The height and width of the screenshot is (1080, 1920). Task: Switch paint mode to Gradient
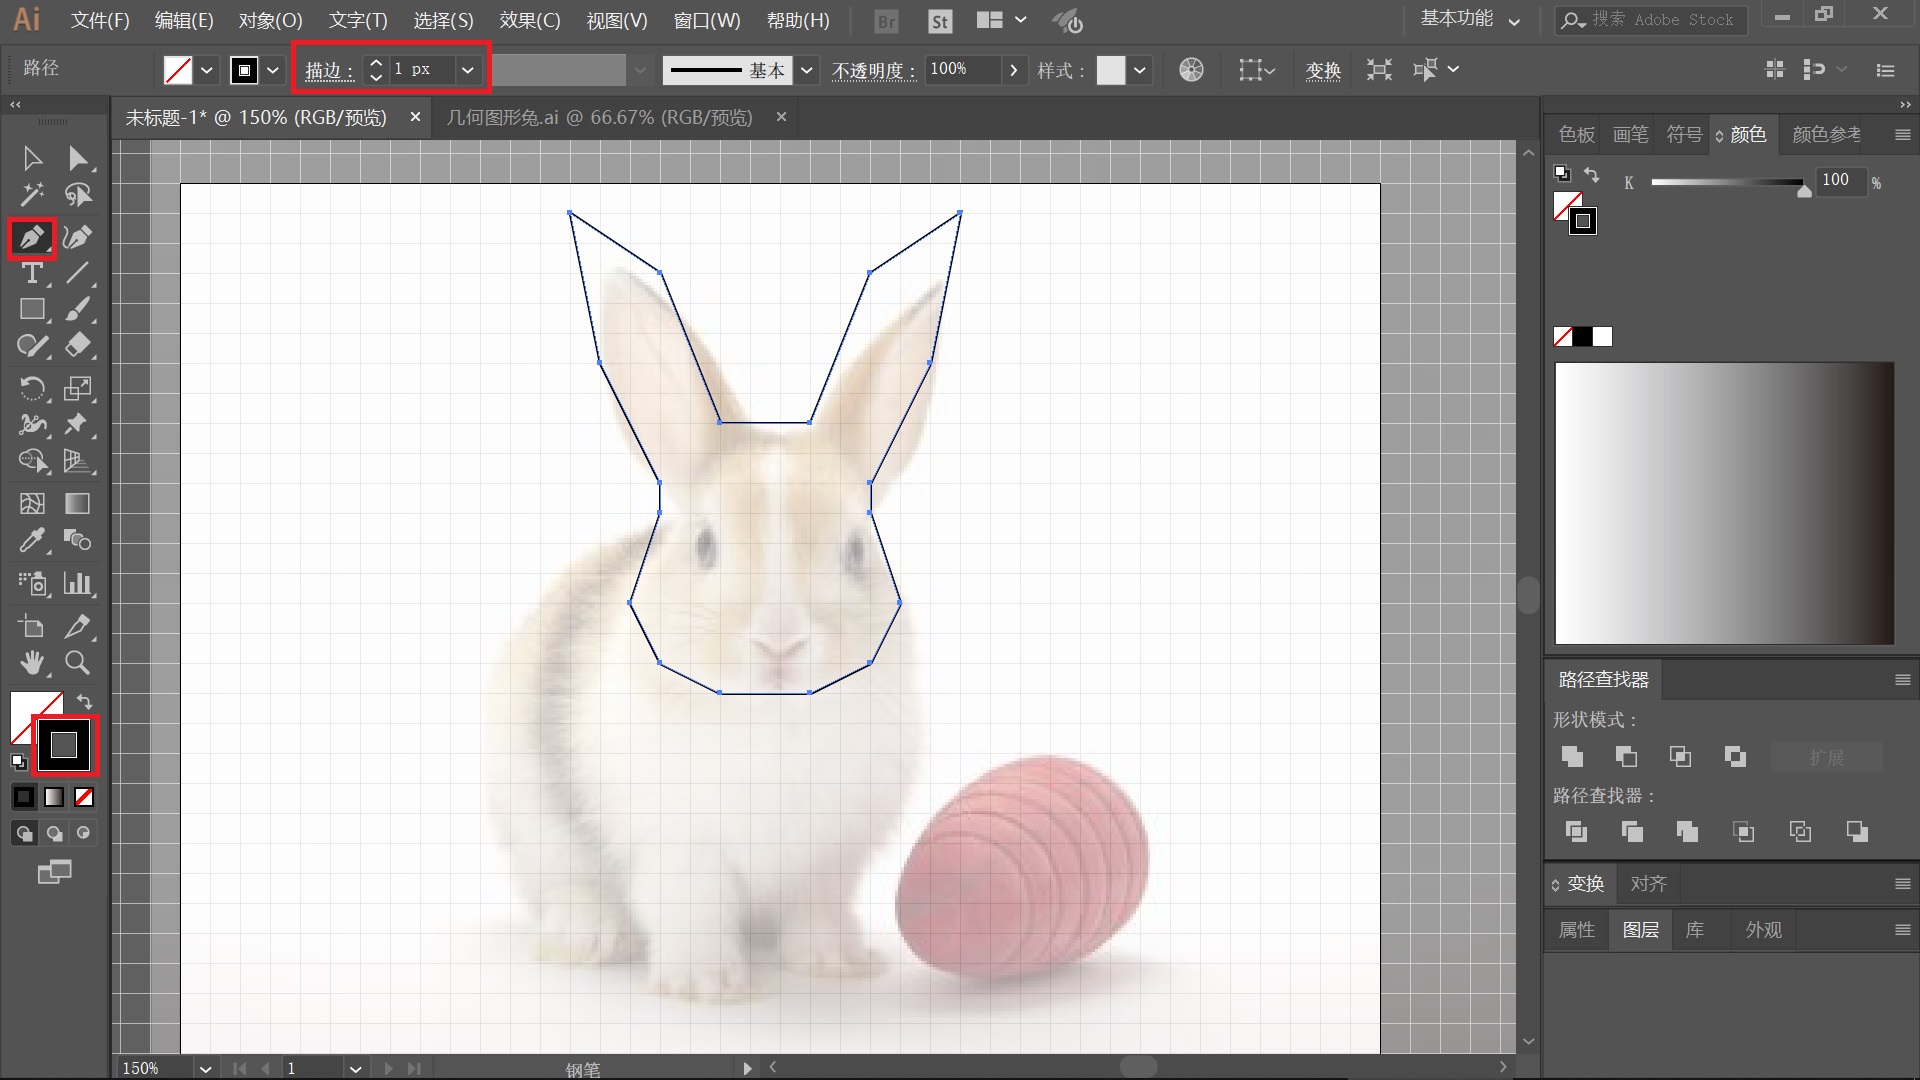click(54, 797)
